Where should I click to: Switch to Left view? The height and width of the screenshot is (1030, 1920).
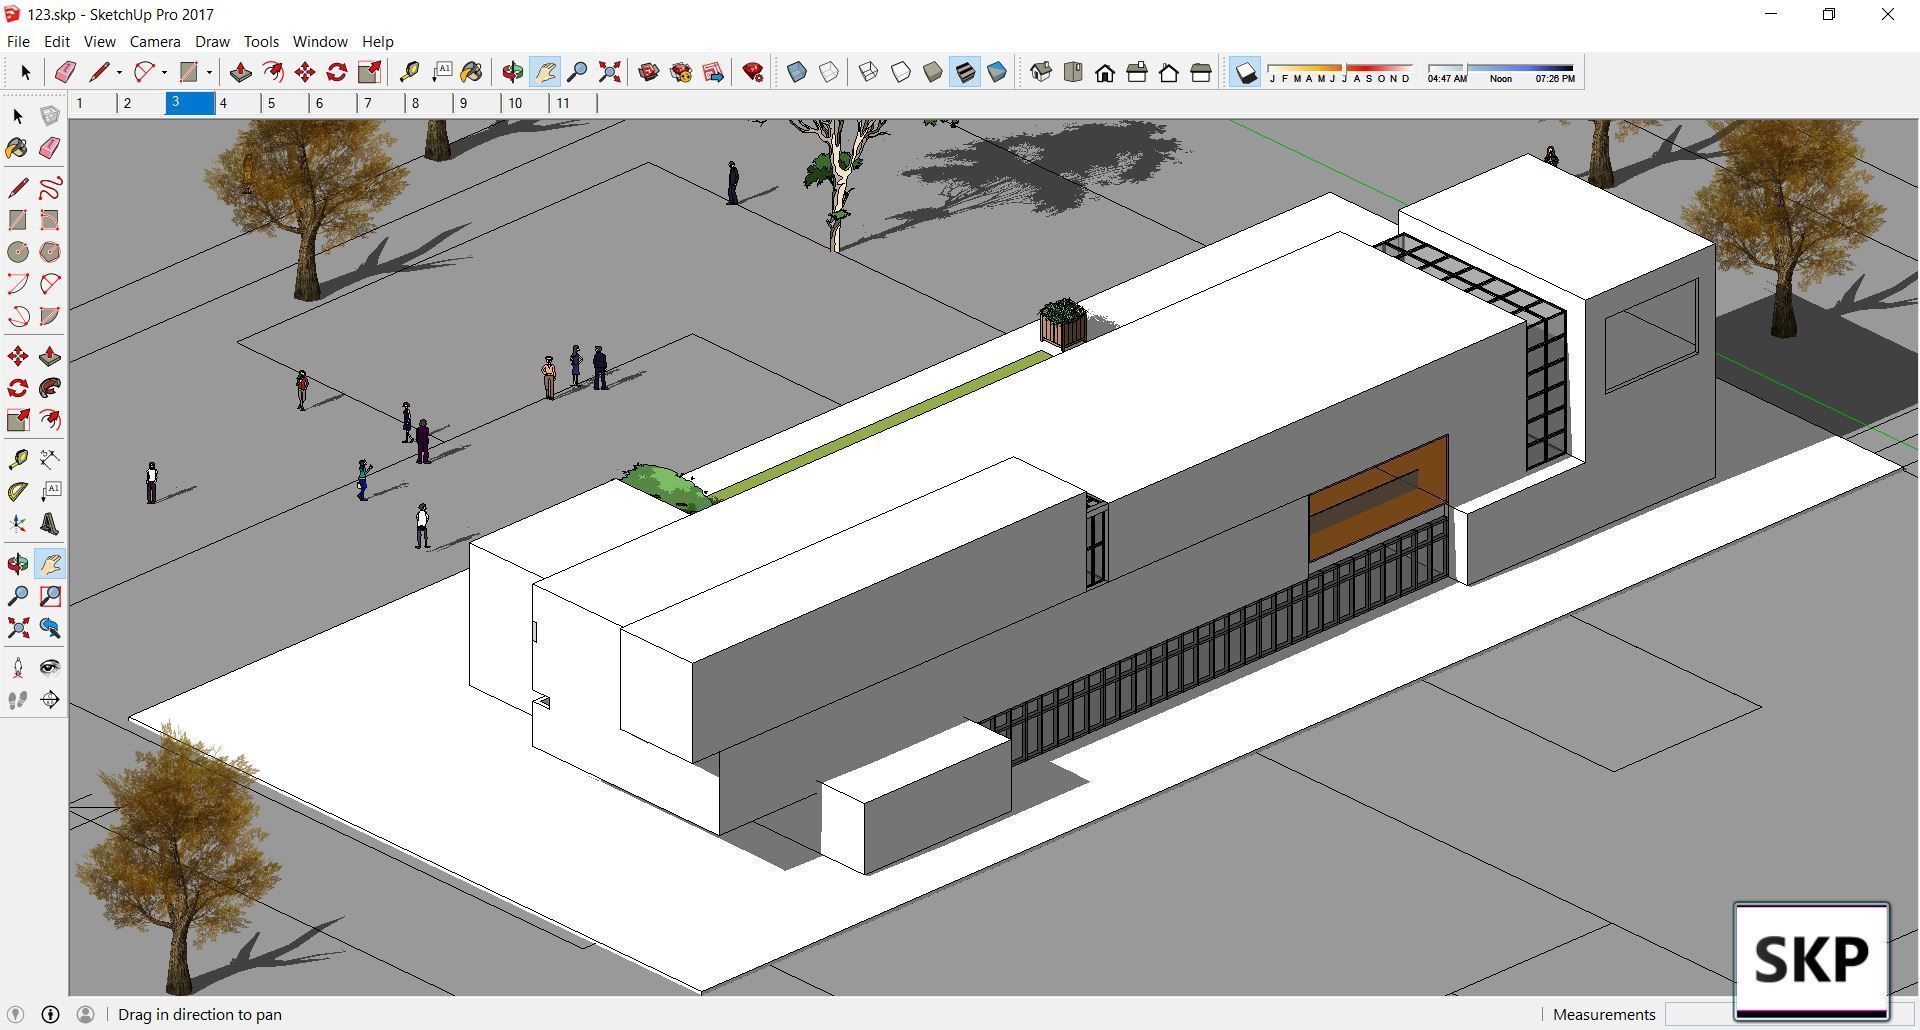tap(1201, 72)
